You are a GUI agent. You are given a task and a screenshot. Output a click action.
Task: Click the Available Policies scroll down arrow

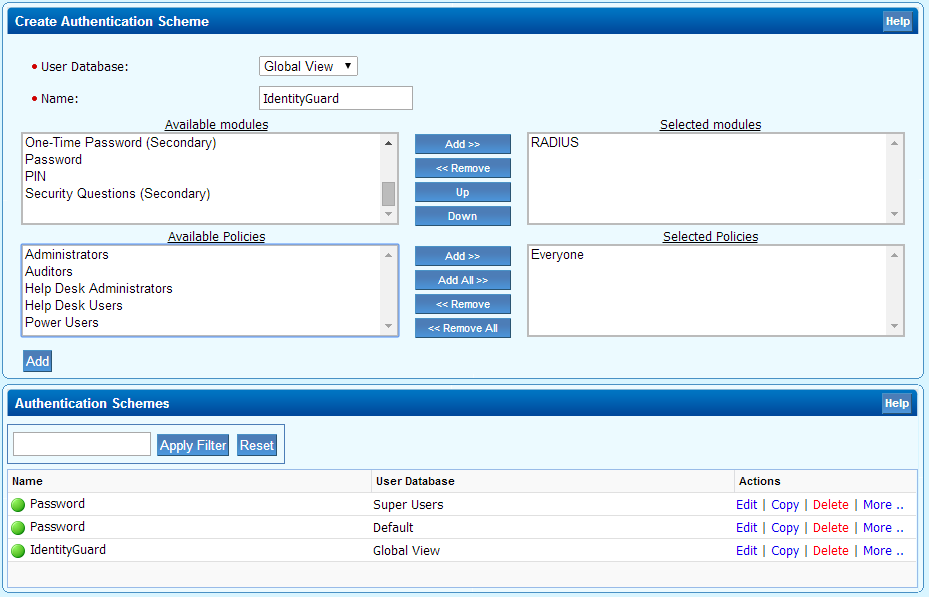coord(389,326)
